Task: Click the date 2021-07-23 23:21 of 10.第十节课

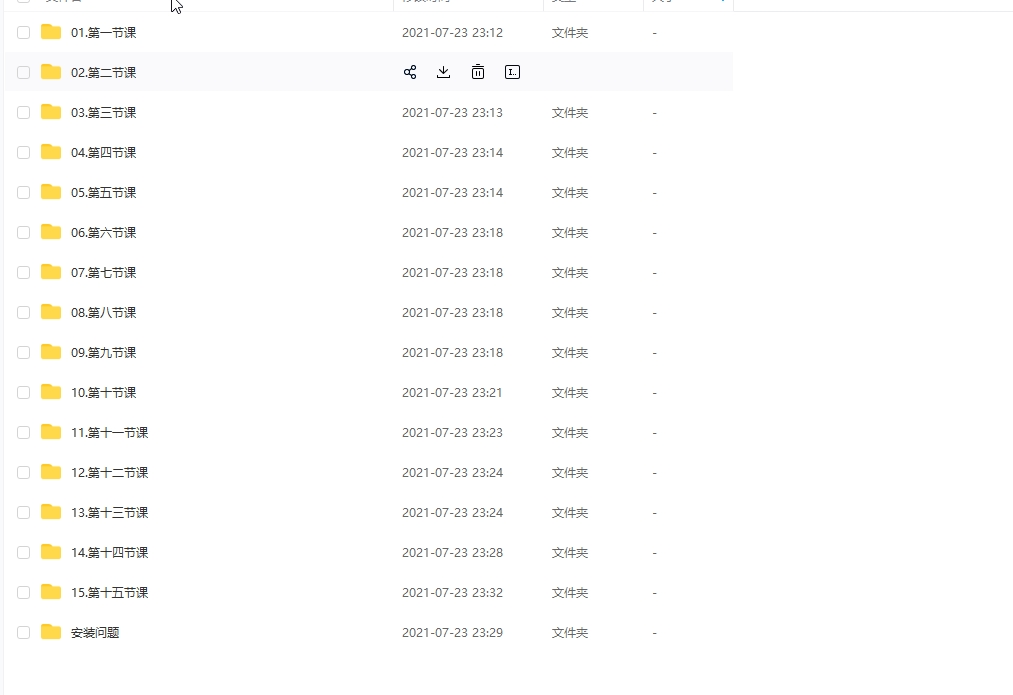Action: click(x=452, y=393)
